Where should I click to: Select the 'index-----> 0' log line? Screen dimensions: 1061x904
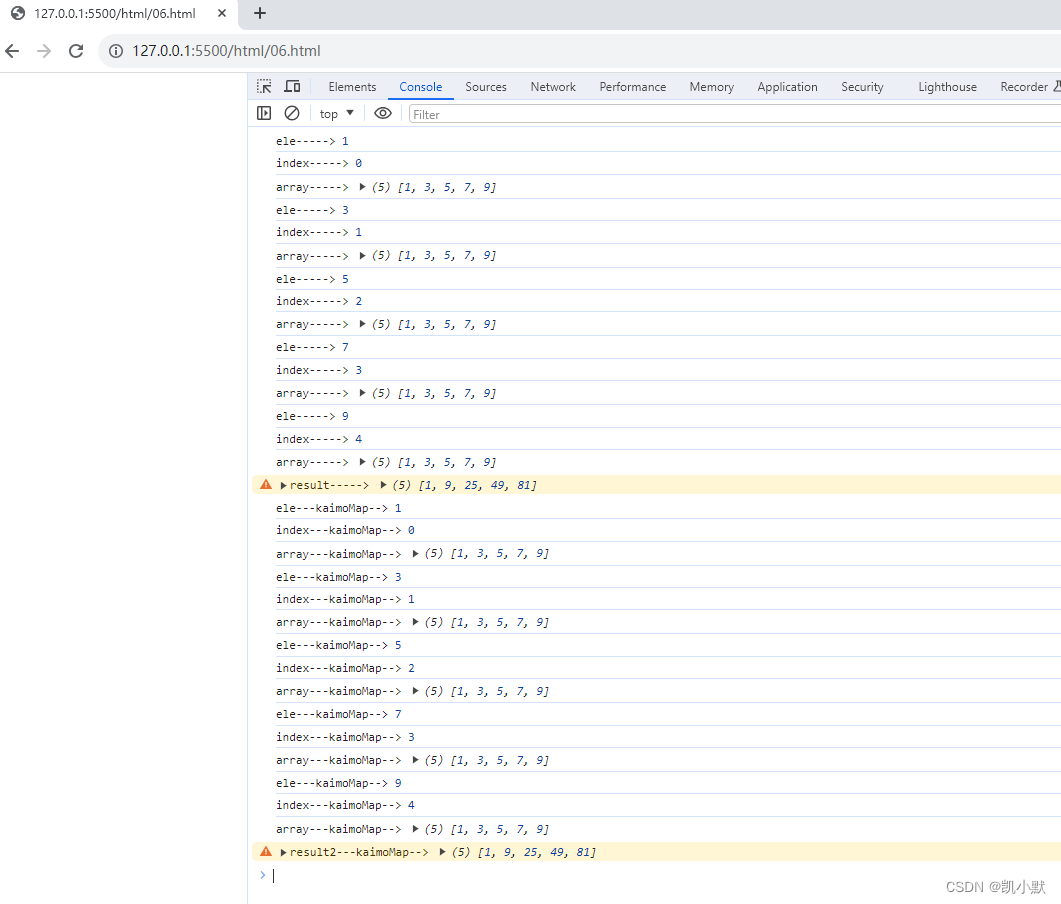coord(319,163)
